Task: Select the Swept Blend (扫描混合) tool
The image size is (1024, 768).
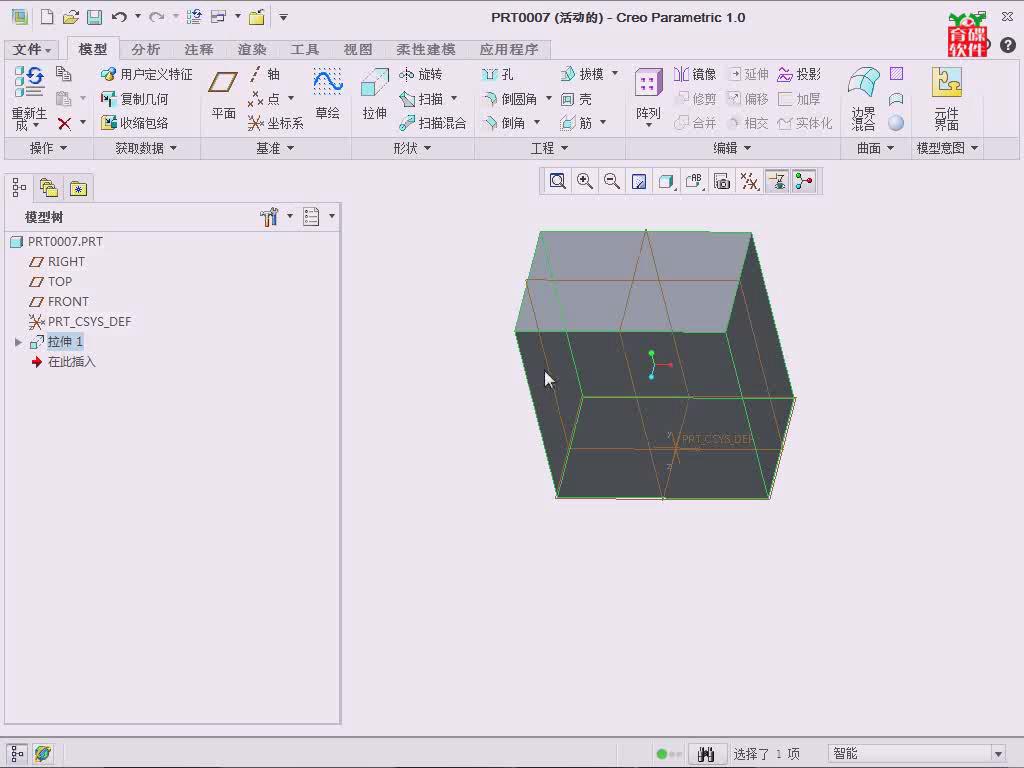Action: 432,123
